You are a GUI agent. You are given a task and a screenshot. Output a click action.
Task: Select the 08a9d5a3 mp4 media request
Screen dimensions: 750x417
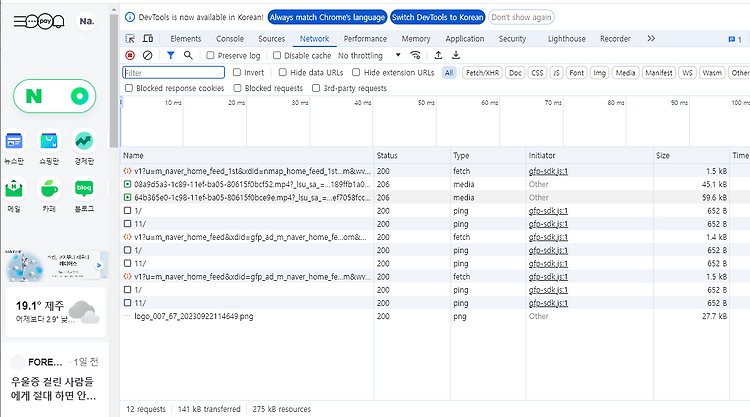[x=252, y=184]
